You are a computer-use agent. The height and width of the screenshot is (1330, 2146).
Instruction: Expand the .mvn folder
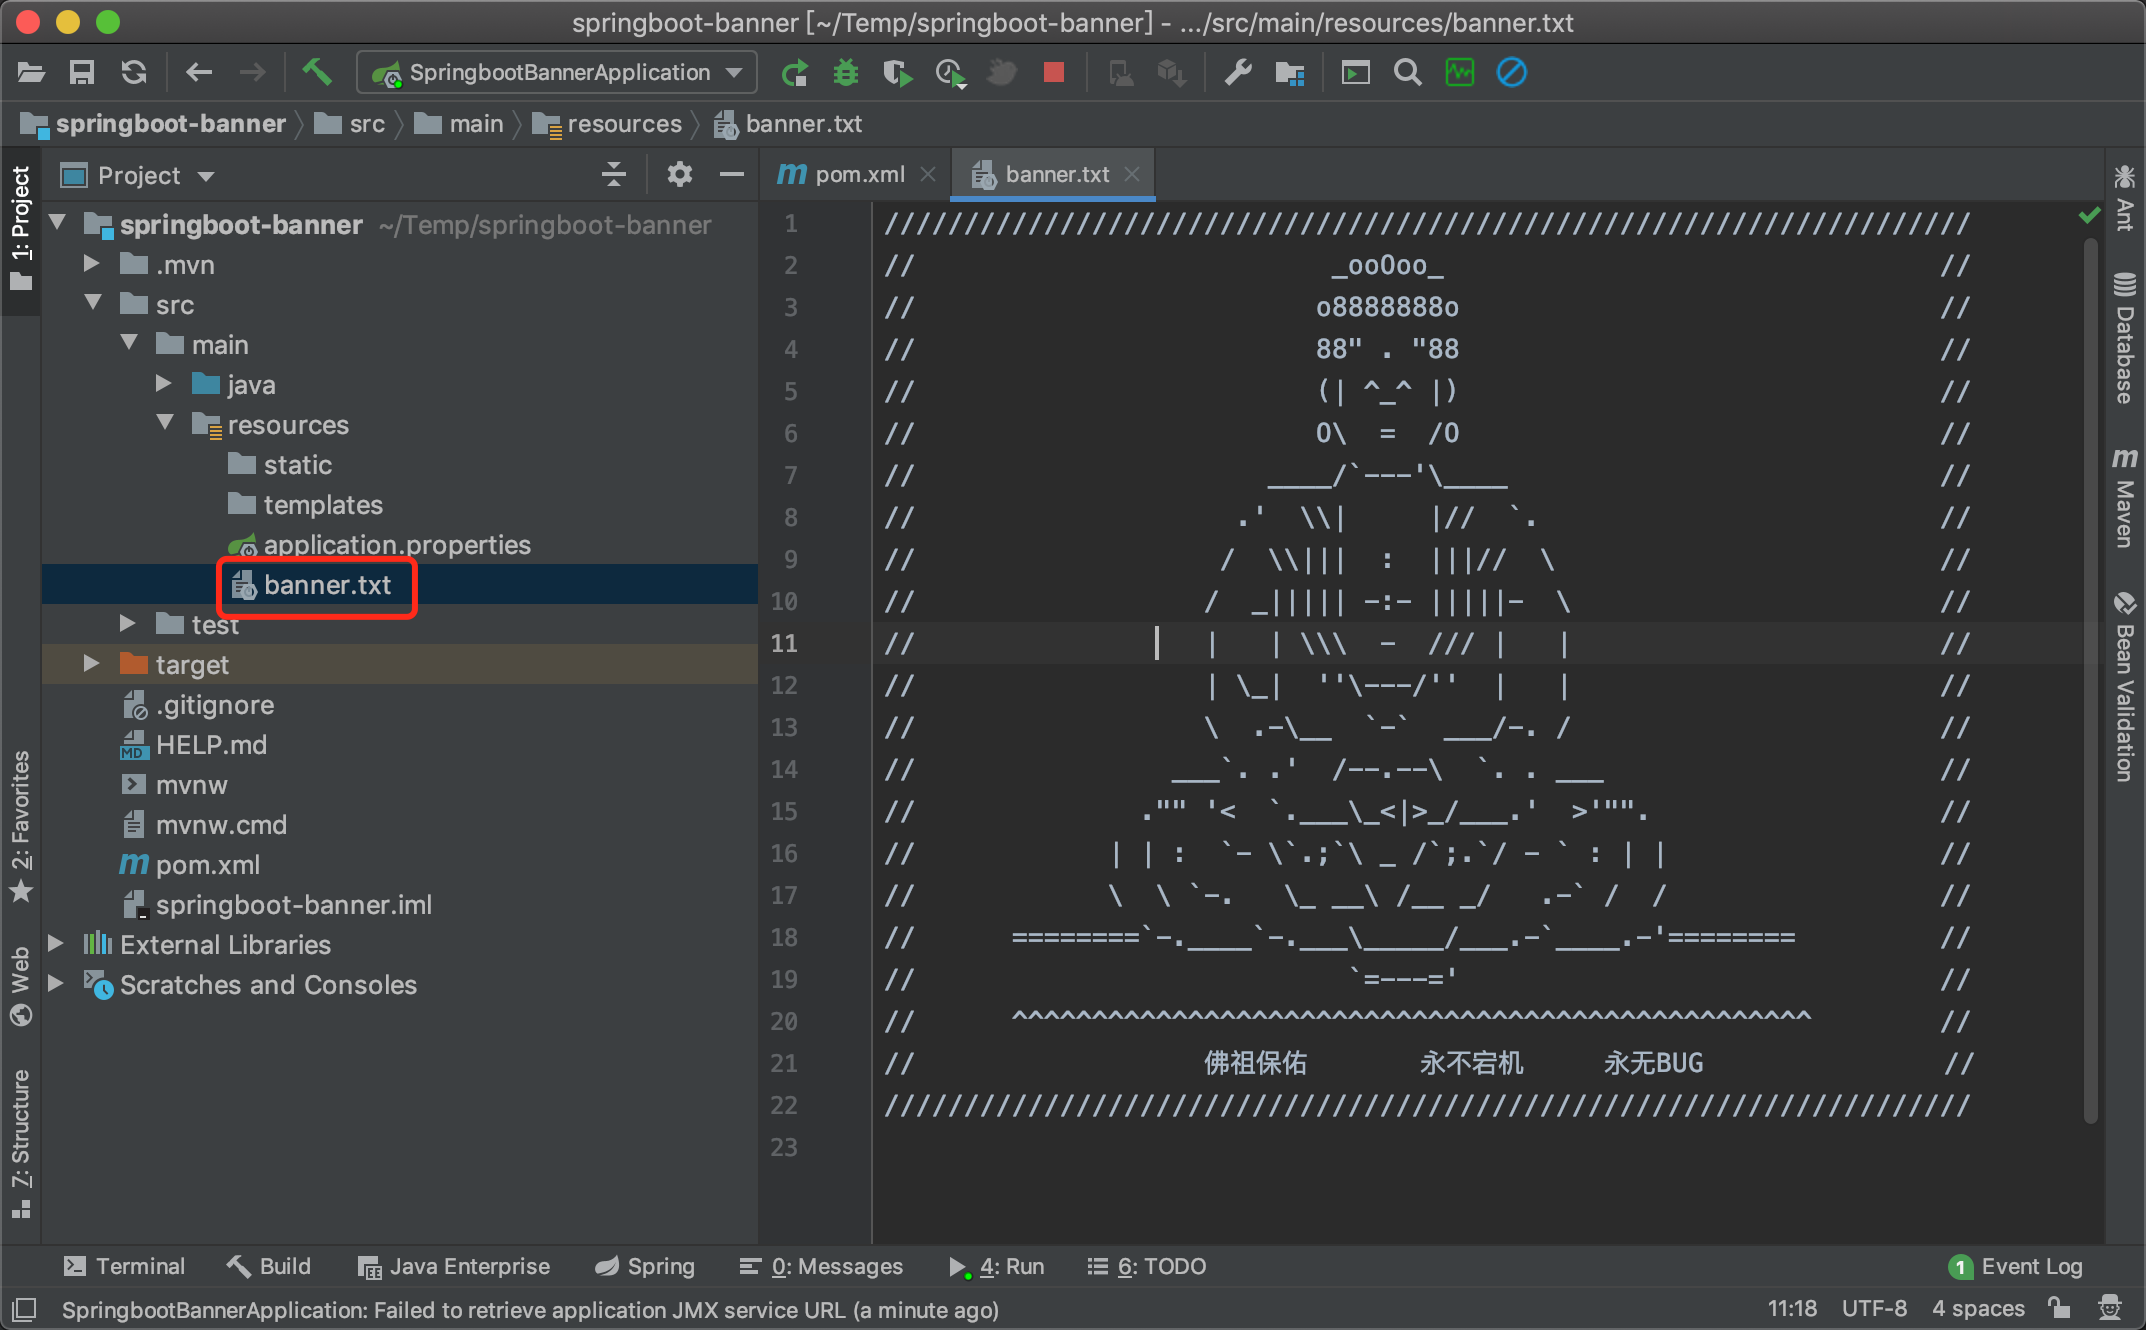pos(91,263)
